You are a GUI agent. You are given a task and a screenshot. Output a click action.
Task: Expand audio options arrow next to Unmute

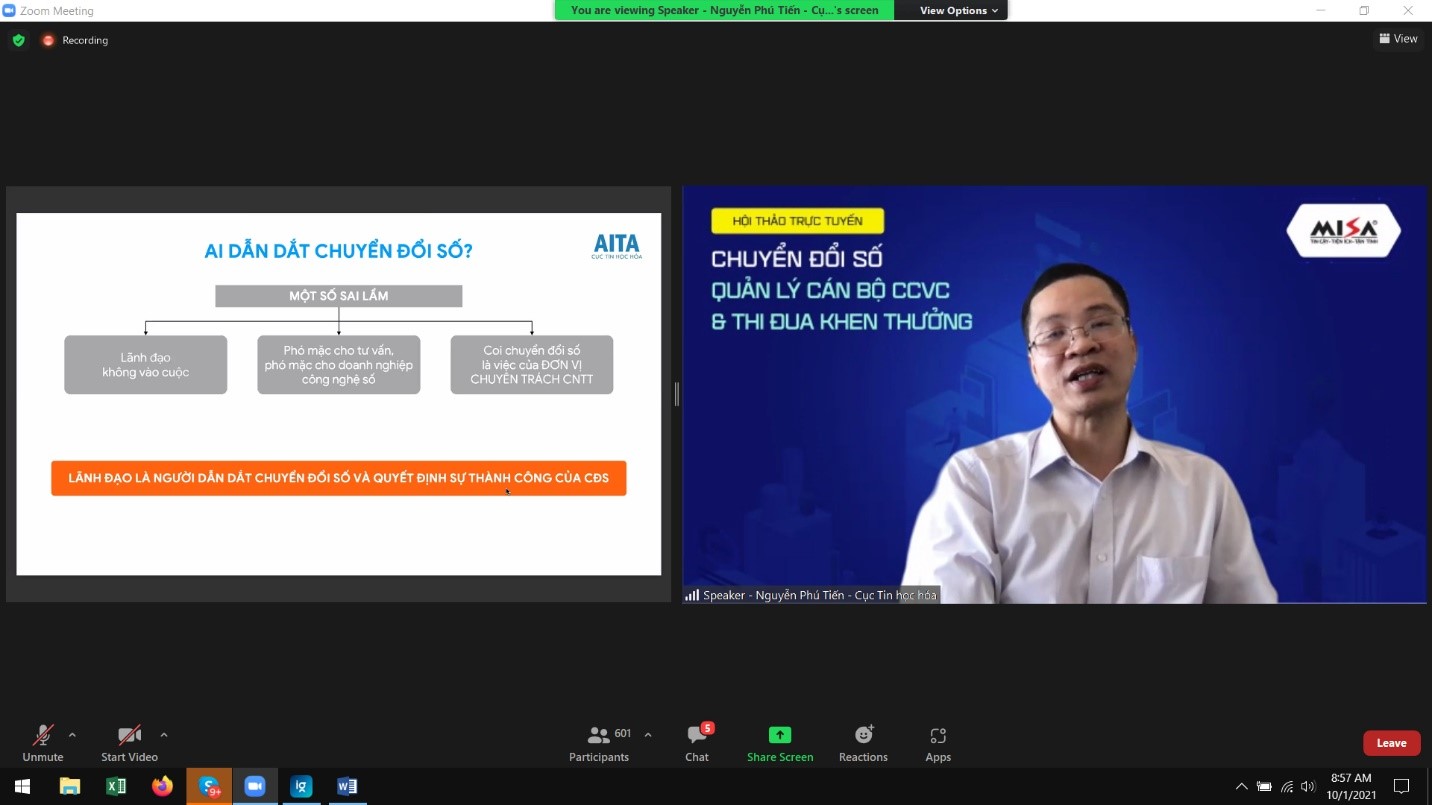click(72, 735)
